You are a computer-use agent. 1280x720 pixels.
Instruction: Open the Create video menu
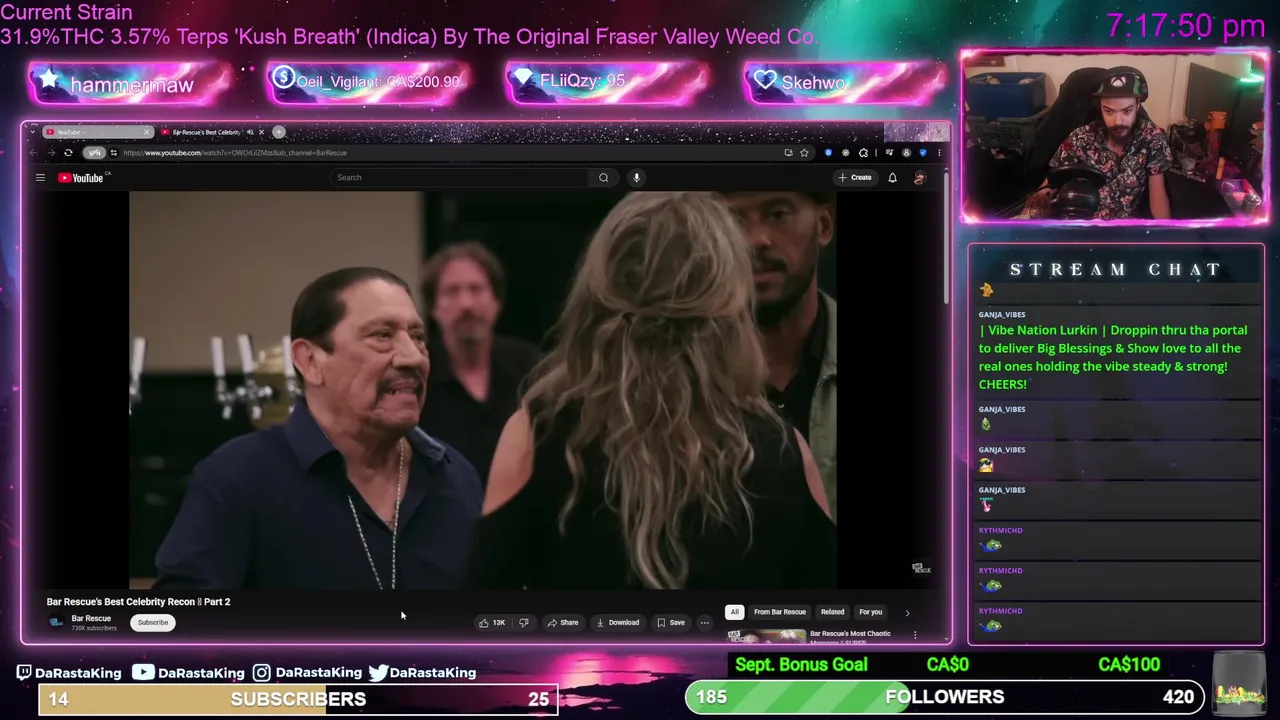pos(855,178)
